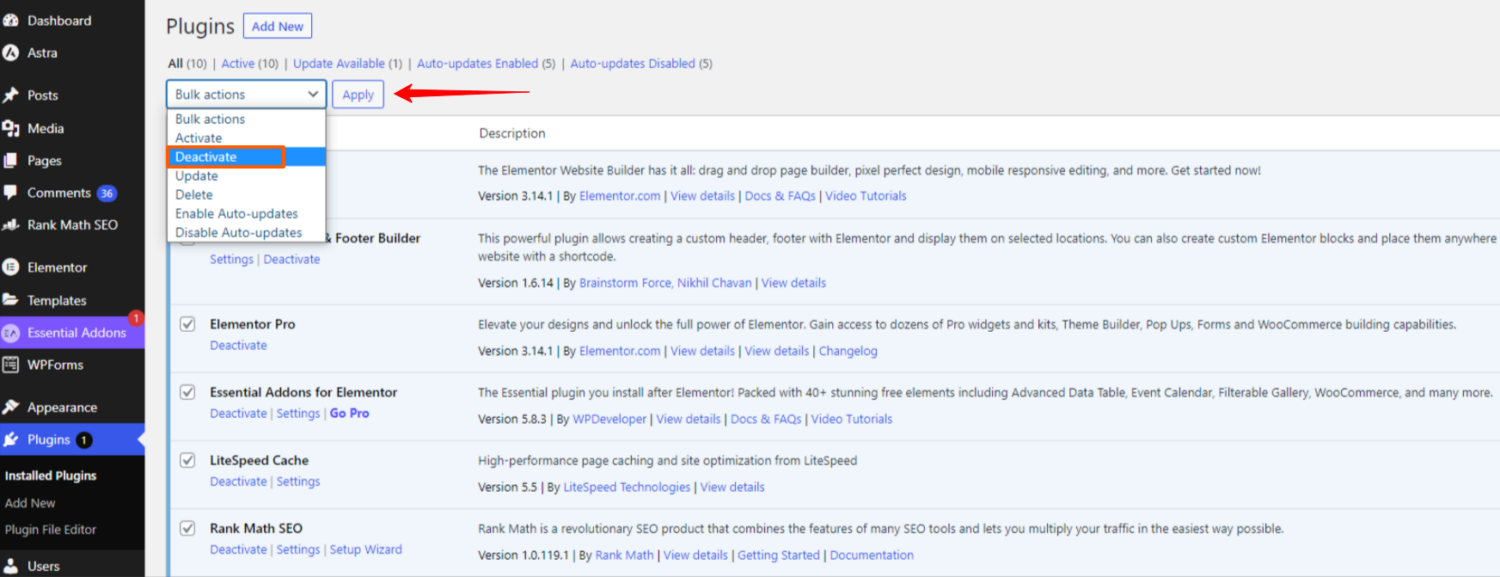This screenshot has width=1500, height=577.
Task: Open the Dashboard icon in sidebar
Action: click(x=11, y=20)
